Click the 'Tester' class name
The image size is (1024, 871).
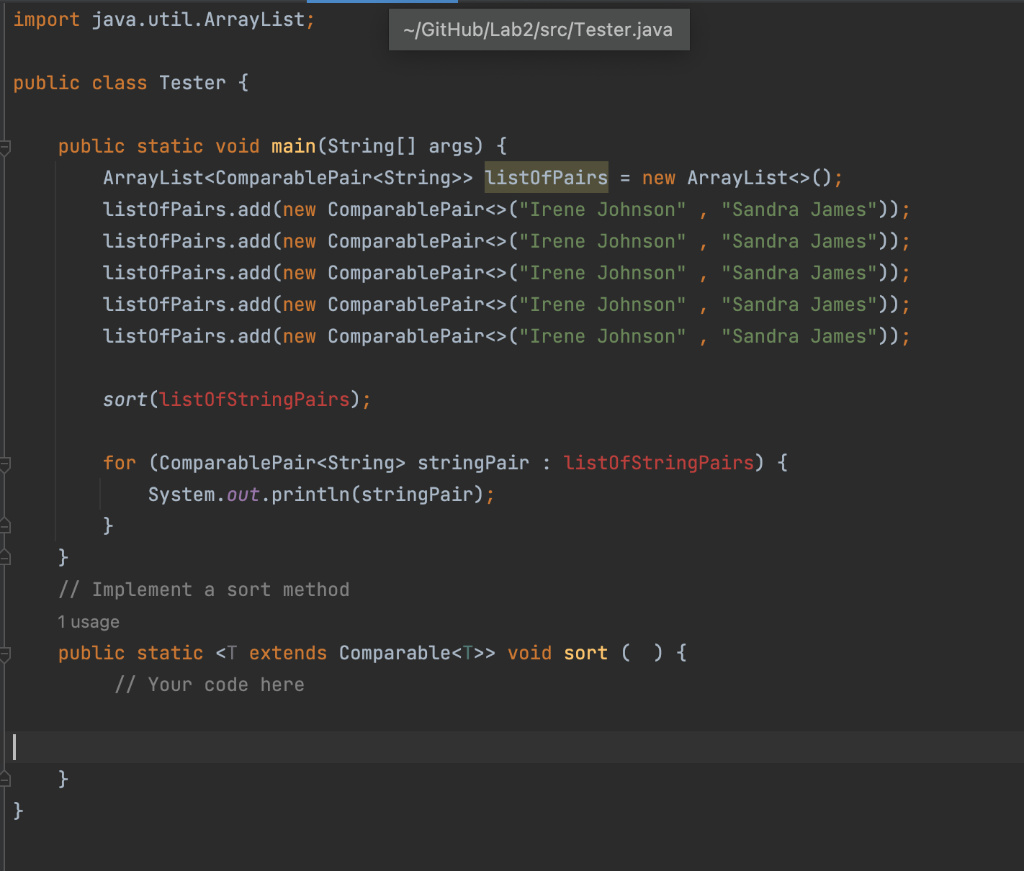coord(193,83)
